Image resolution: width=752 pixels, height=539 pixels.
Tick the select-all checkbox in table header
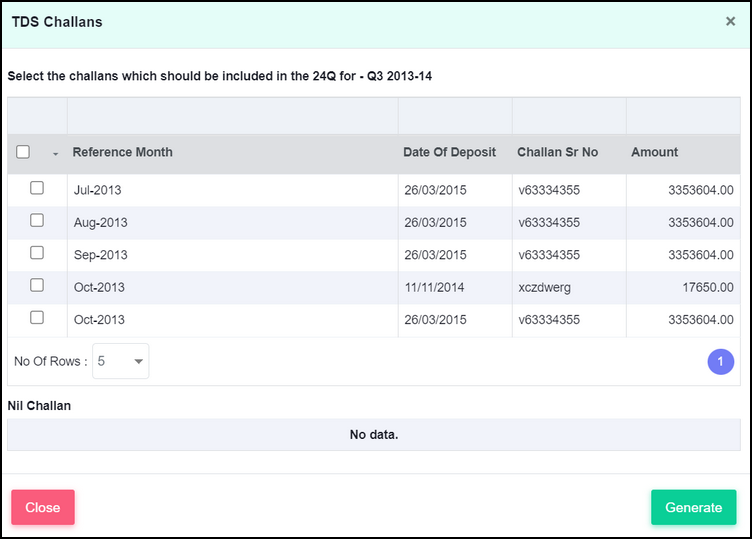pyautogui.click(x=23, y=152)
